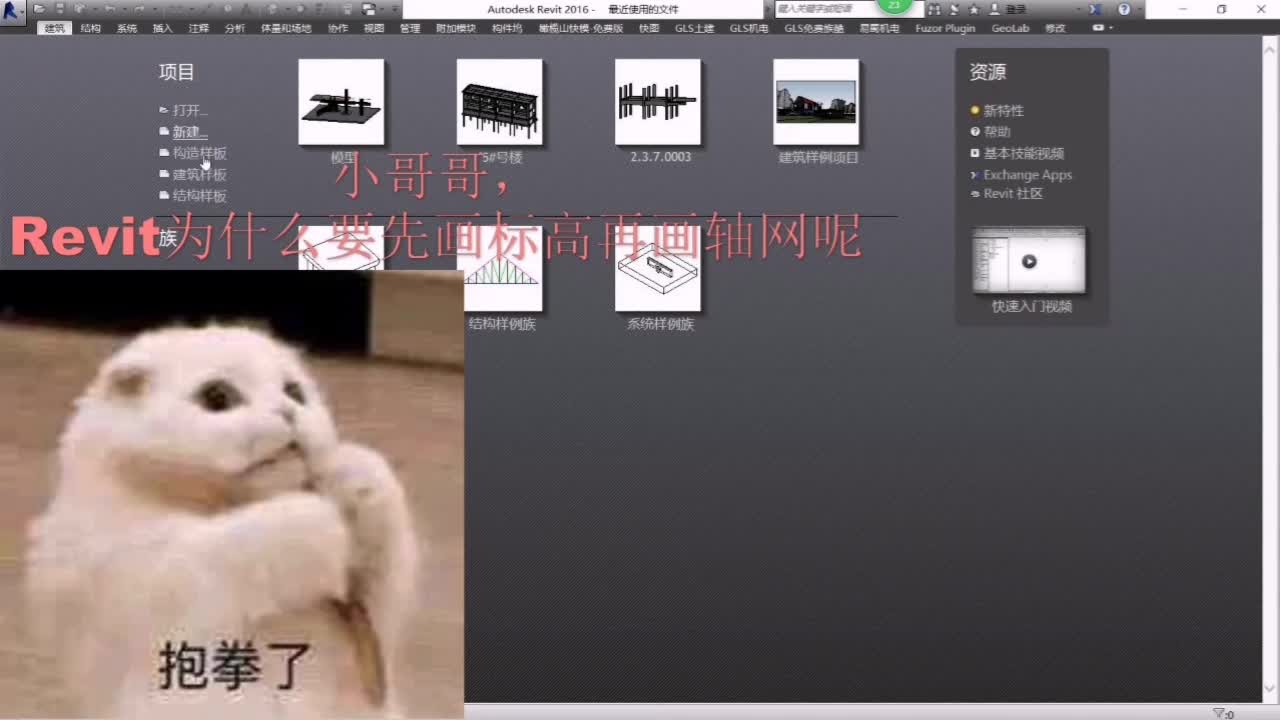Open the 2.3.7.0003 recent project thumbnail
Image resolution: width=1280 pixels, height=720 pixels.
click(x=657, y=102)
